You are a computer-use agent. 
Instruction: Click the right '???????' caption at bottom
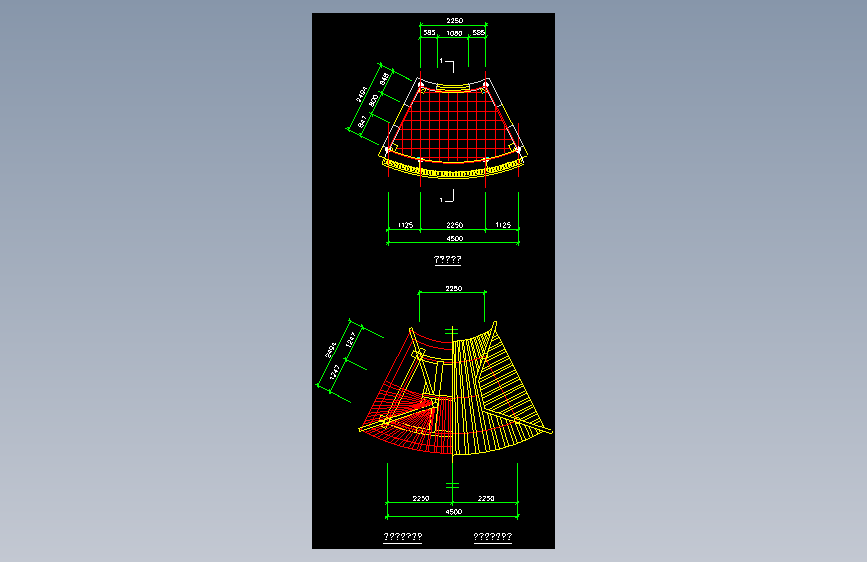(493, 536)
